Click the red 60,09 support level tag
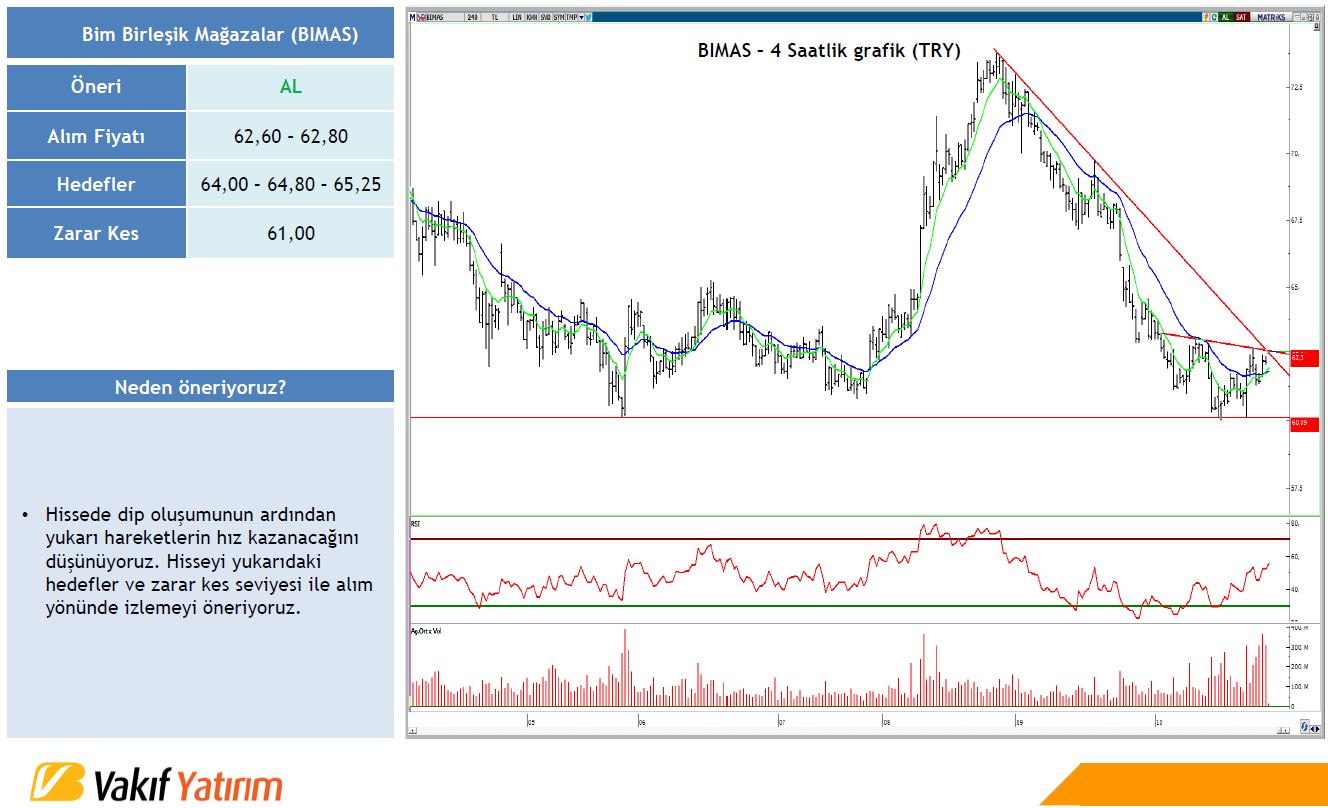 (x=1304, y=424)
